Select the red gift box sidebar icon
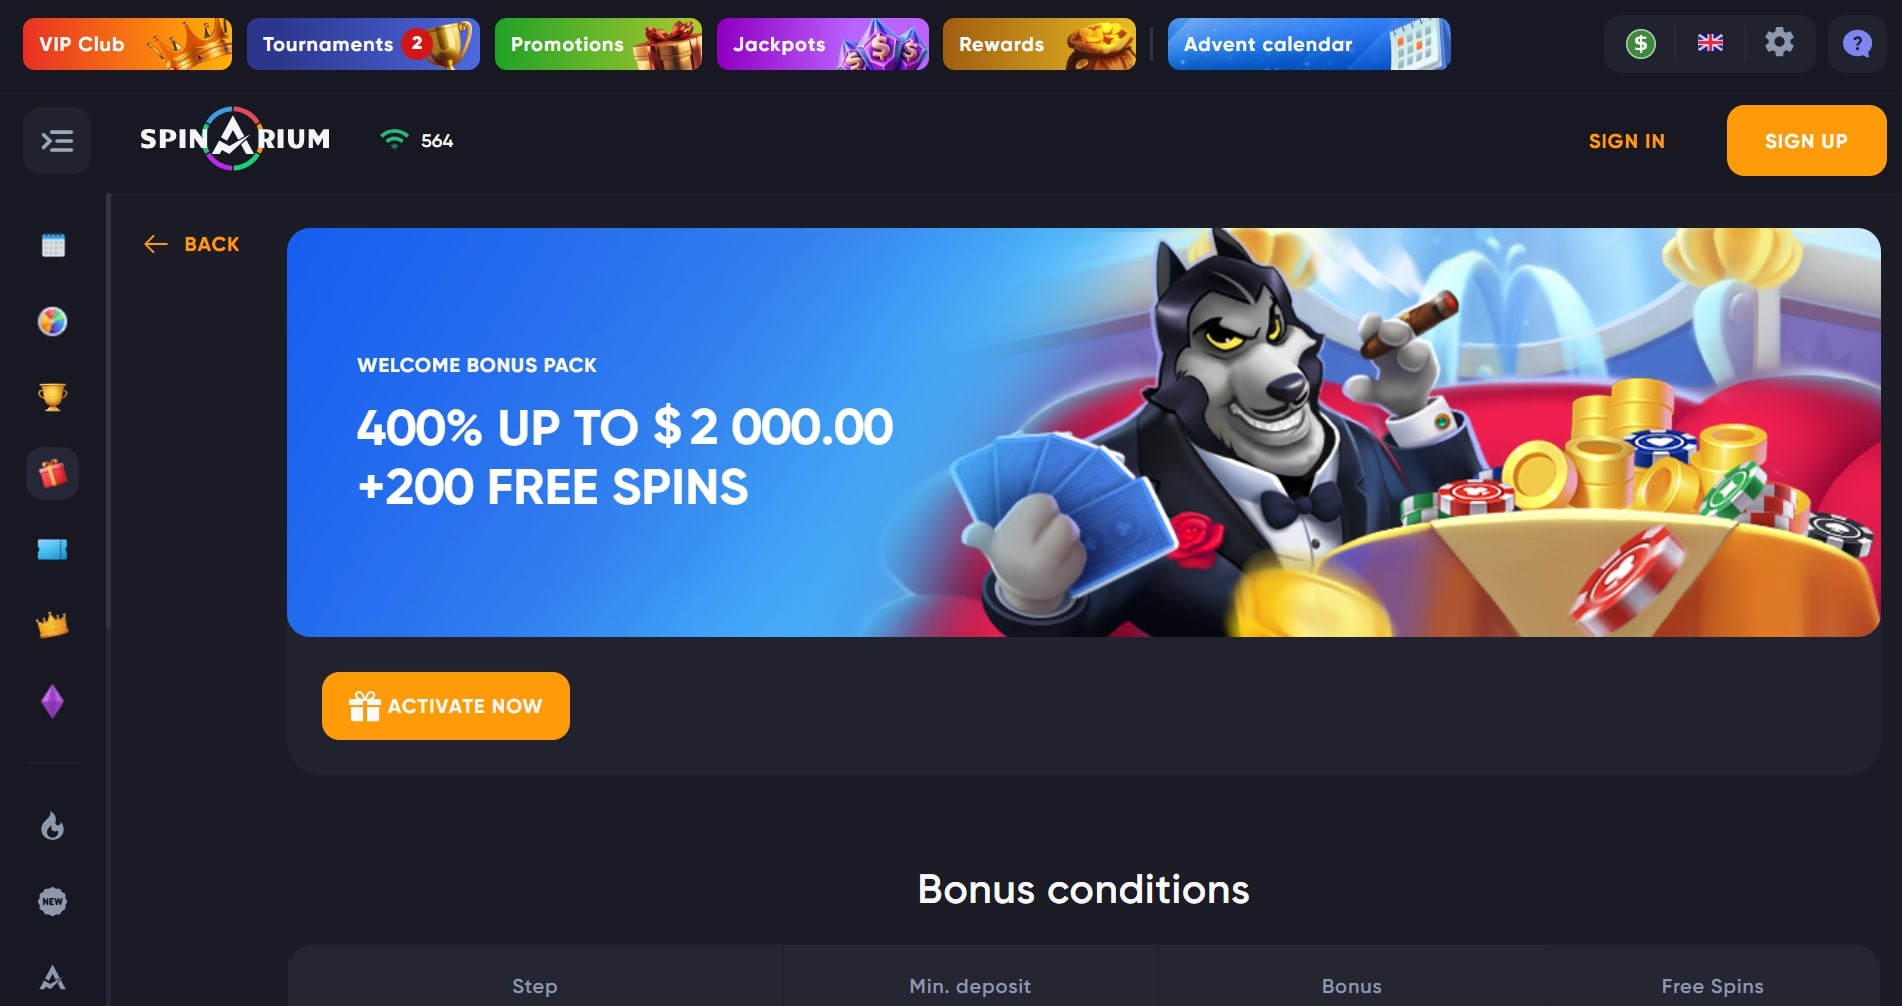This screenshot has height=1006, width=1902. (x=52, y=473)
